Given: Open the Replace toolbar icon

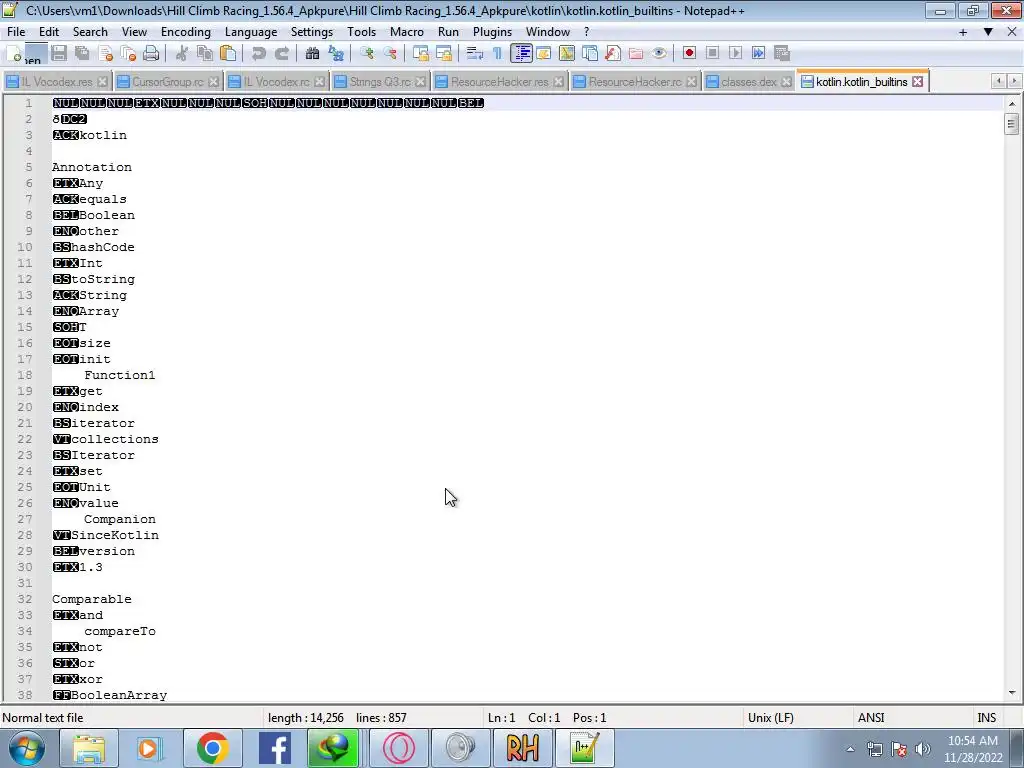Looking at the screenshot, I should [336, 54].
